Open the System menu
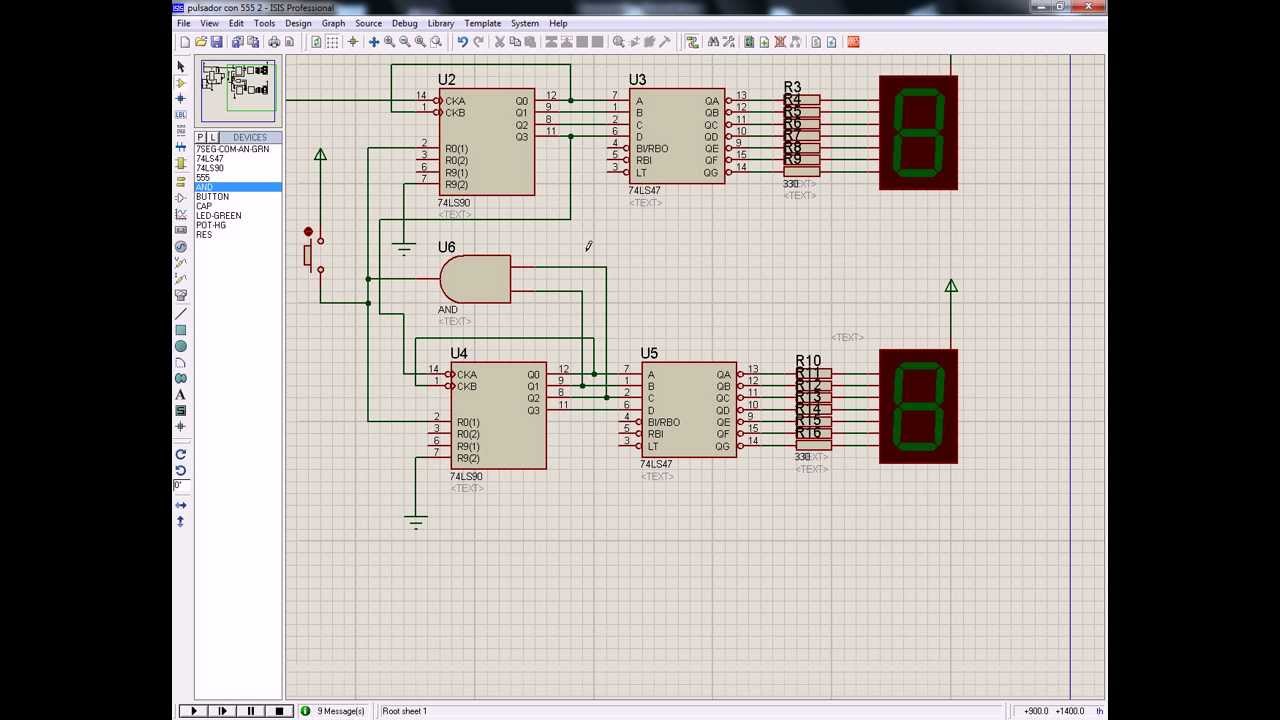Screen dimensions: 1280x720 tap(525, 23)
